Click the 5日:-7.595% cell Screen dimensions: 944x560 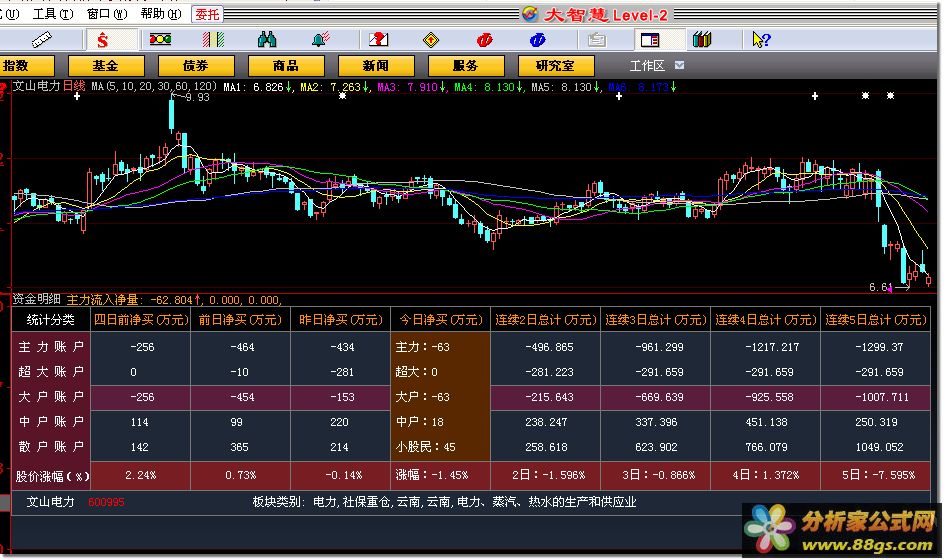tap(878, 475)
